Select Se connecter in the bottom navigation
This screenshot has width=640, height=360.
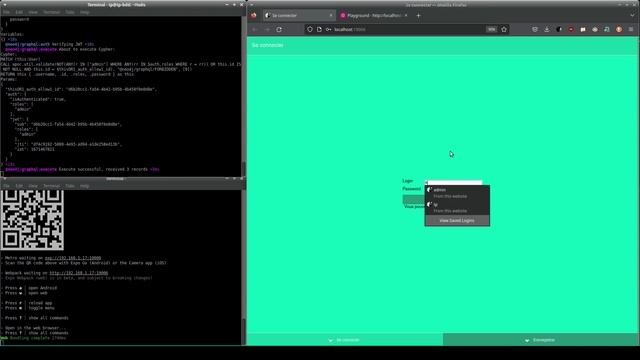coord(345,340)
